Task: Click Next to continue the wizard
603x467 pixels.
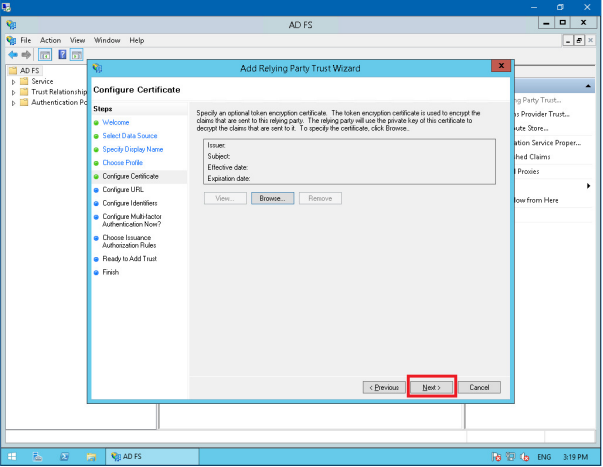Action: pos(432,387)
